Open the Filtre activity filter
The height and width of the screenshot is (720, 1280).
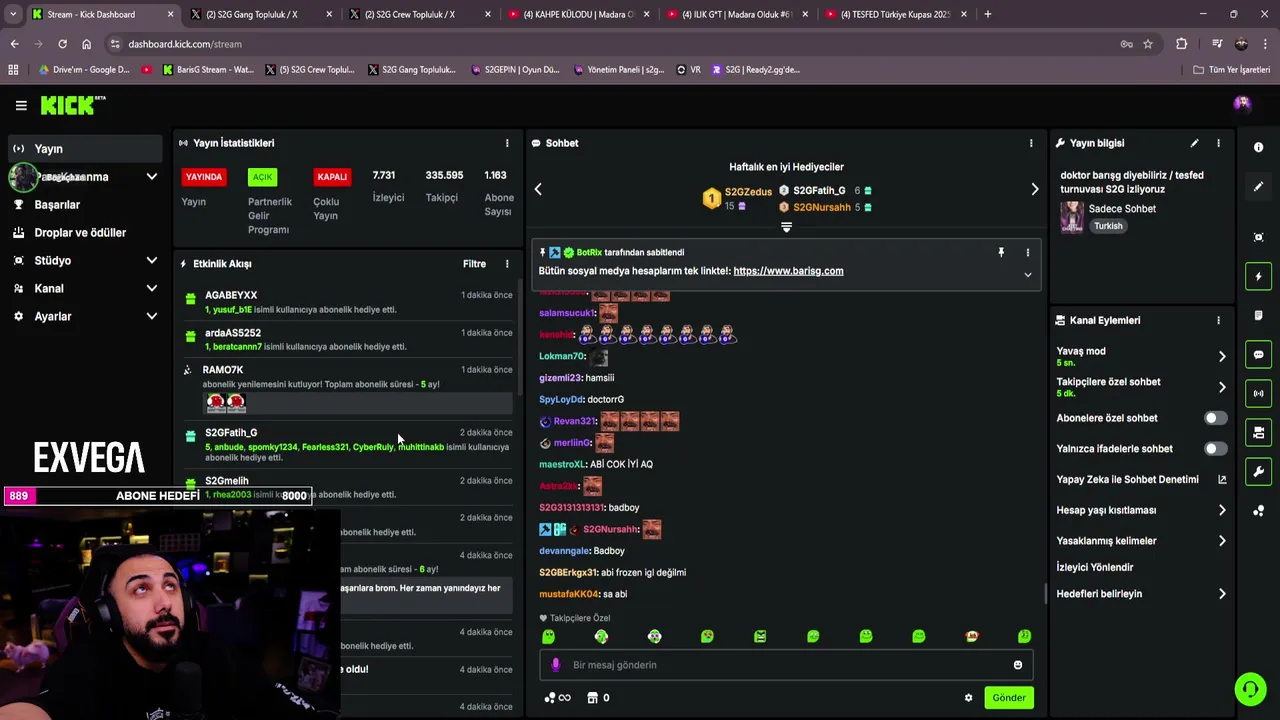[x=474, y=264]
